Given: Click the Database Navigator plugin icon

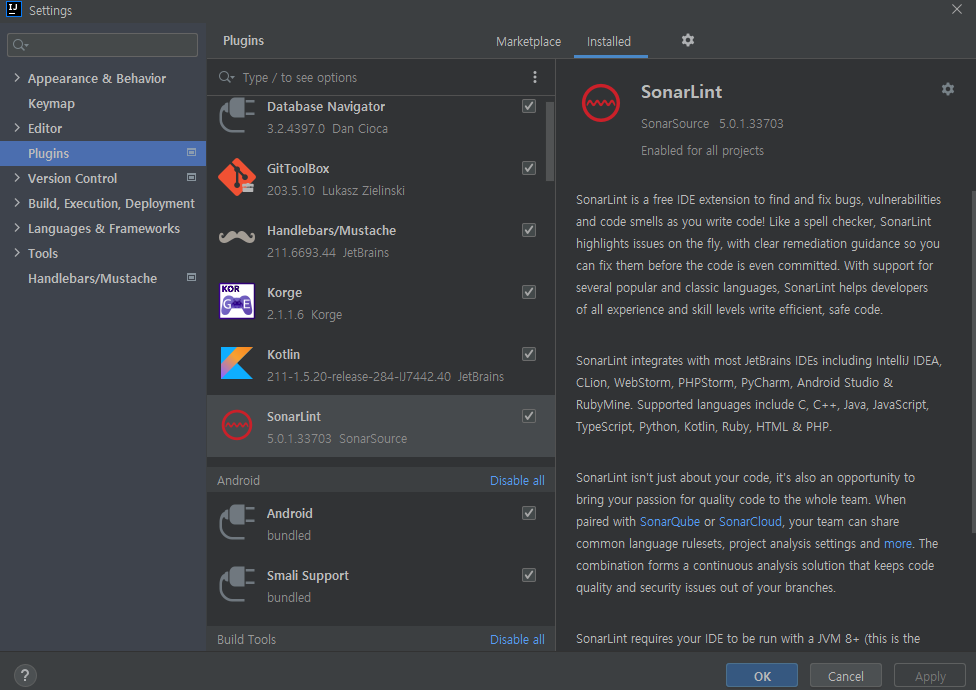Looking at the screenshot, I should point(237,116).
